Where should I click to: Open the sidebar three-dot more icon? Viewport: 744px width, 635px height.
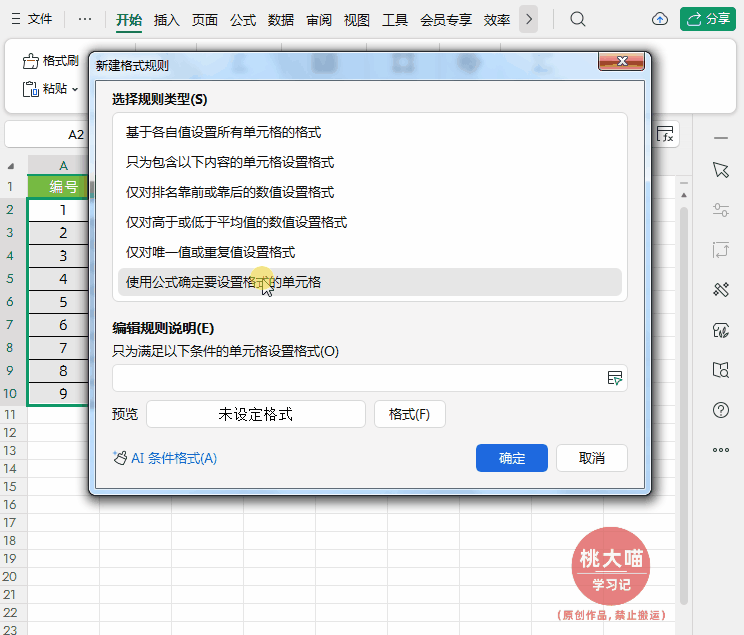(x=721, y=449)
